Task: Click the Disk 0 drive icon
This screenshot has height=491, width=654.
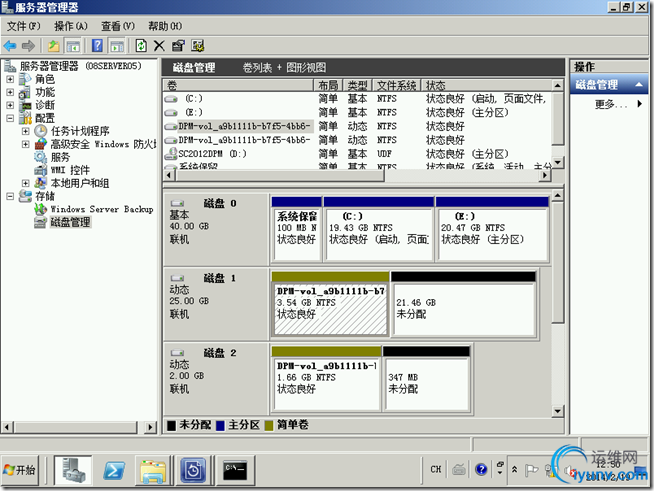Action: pyautogui.click(x=177, y=204)
